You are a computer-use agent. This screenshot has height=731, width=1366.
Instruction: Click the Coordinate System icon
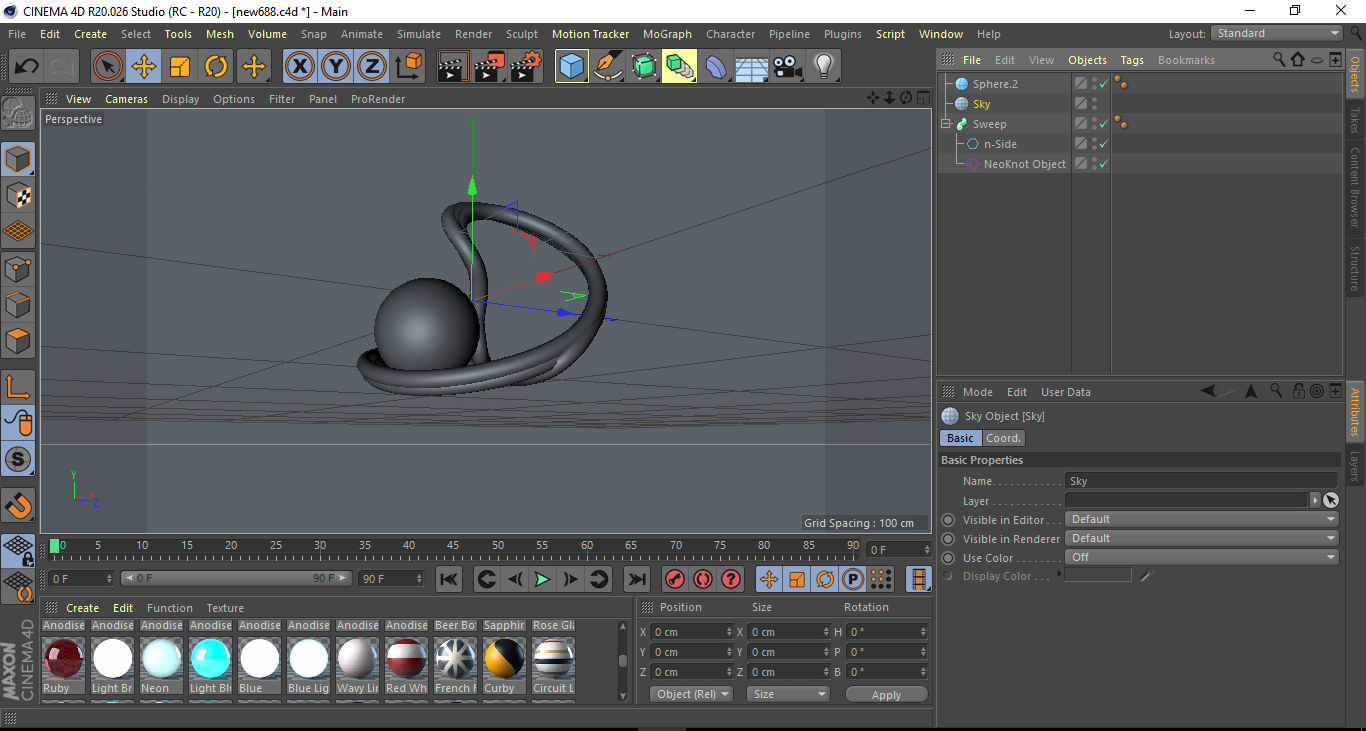pos(409,67)
